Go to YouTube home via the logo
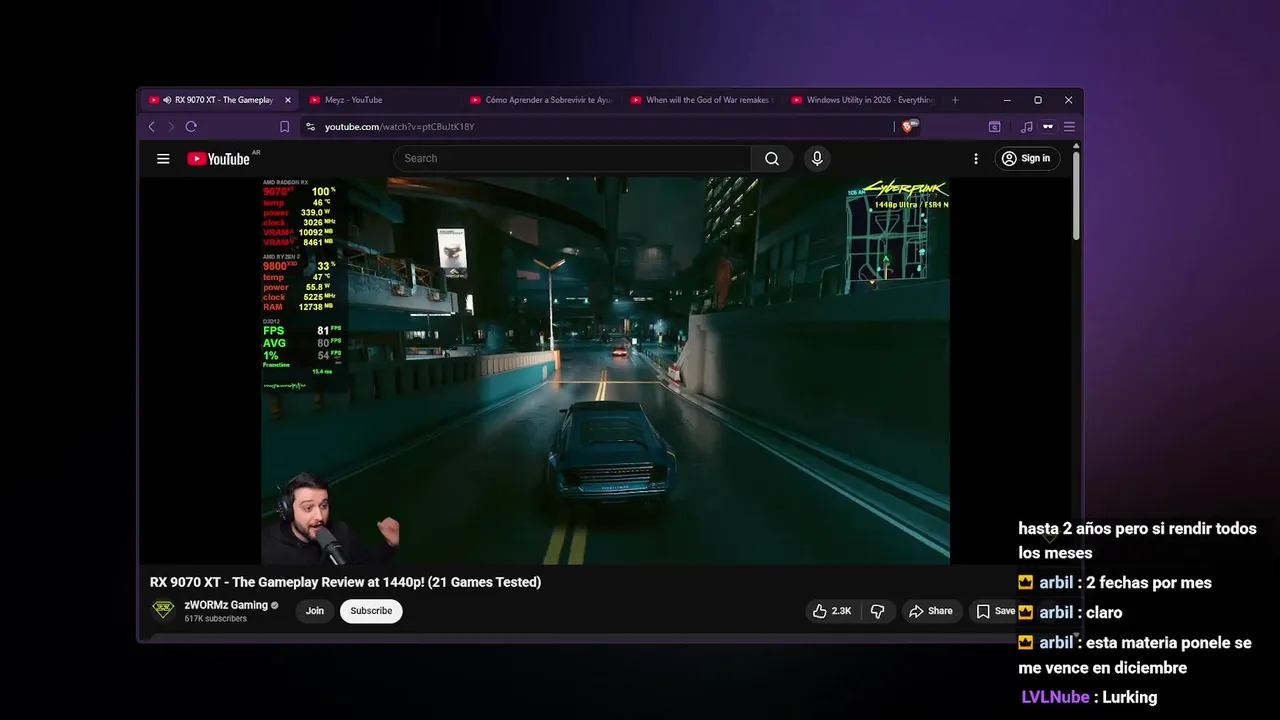Viewport: 1280px width, 720px height. click(218, 159)
